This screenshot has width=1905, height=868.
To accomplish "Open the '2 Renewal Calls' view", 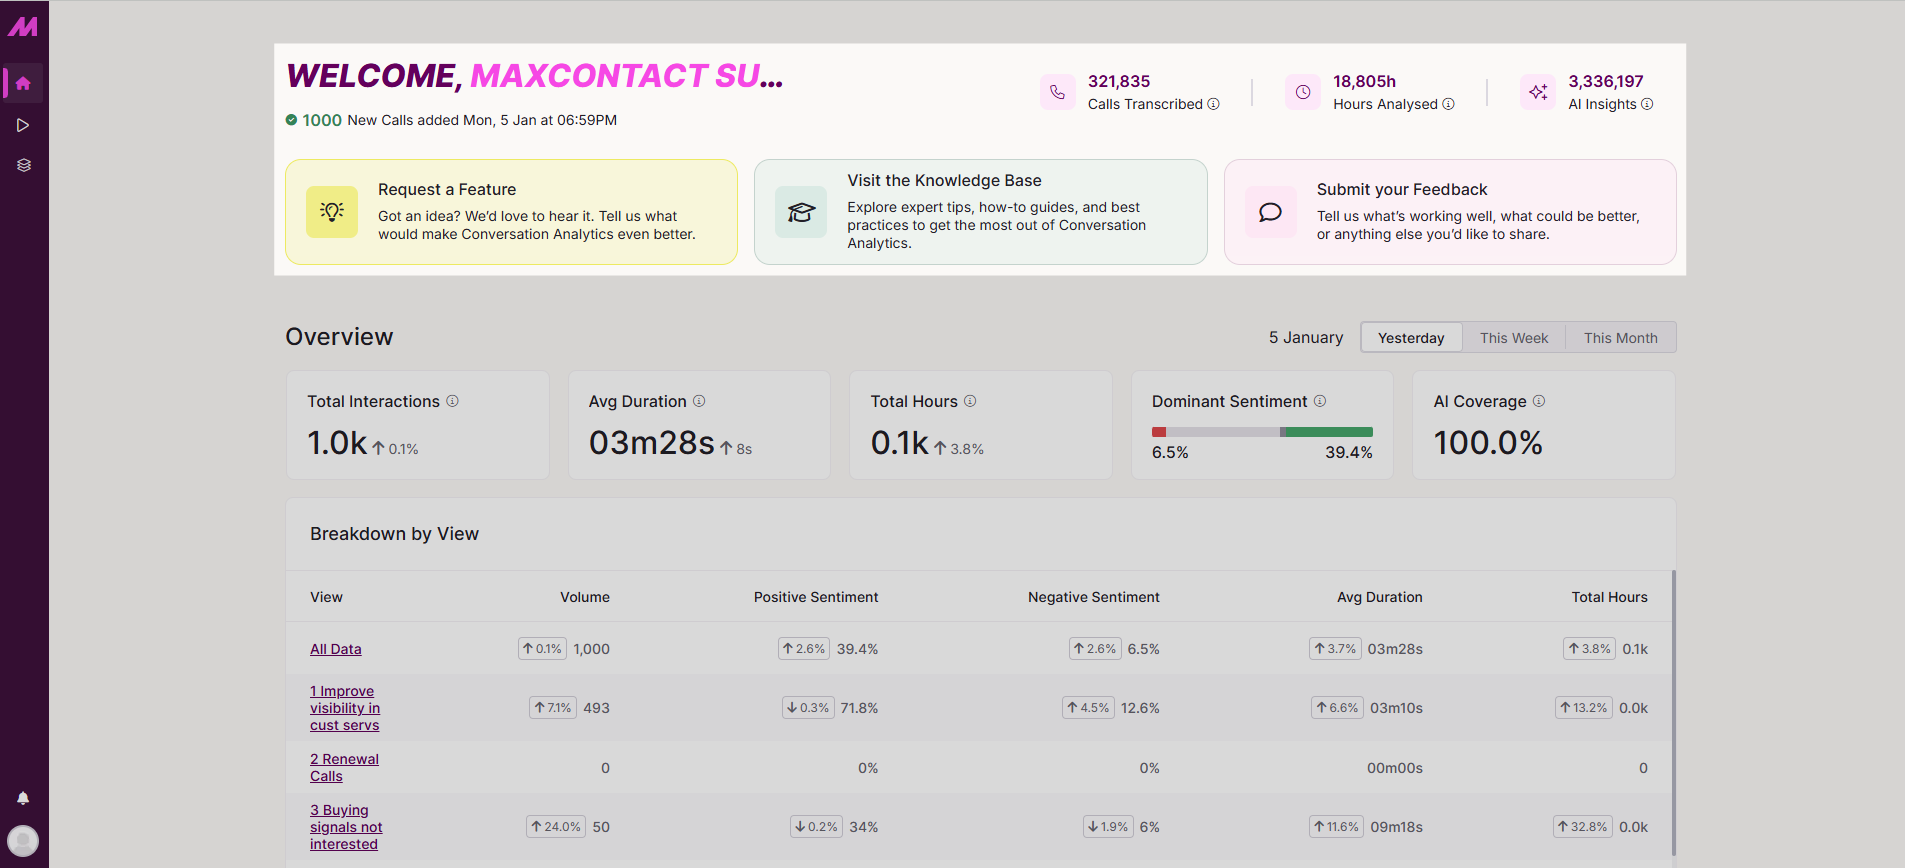I will 344,768.
